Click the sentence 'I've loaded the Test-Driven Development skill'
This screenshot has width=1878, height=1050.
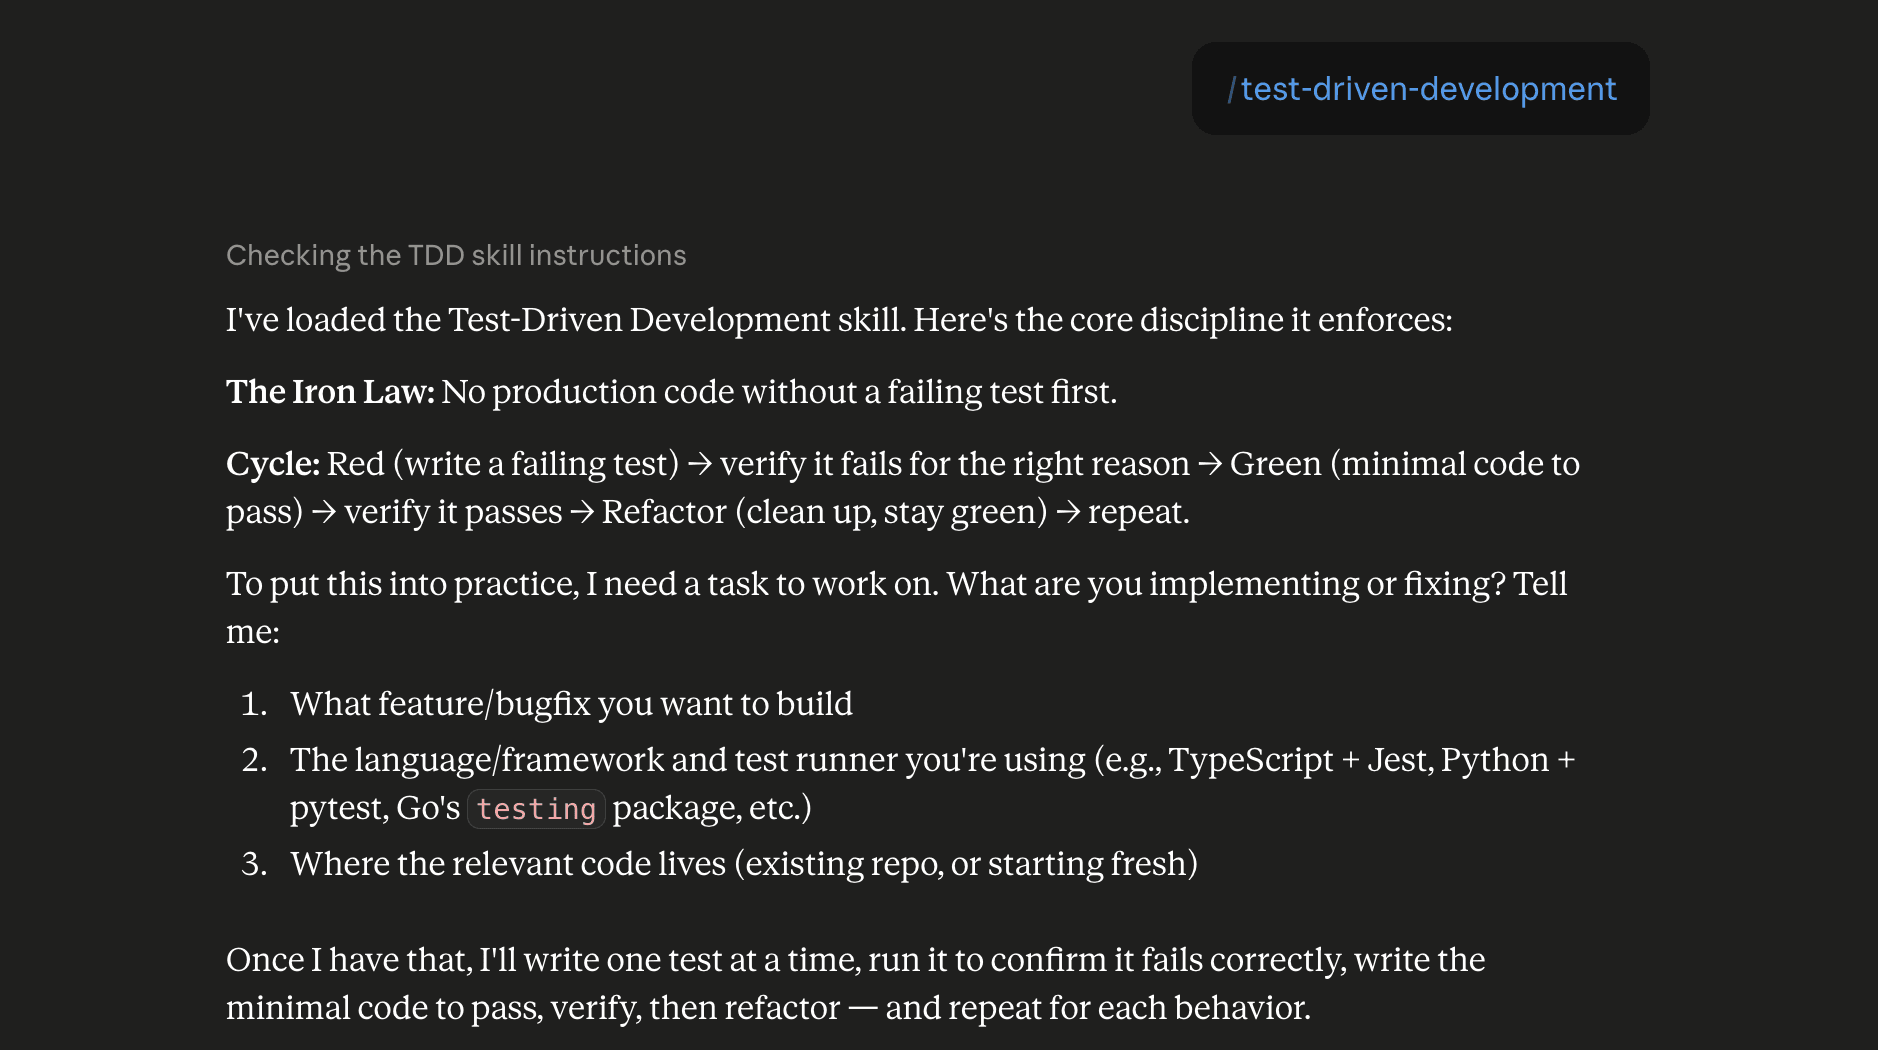pyautogui.click(x=566, y=320)
